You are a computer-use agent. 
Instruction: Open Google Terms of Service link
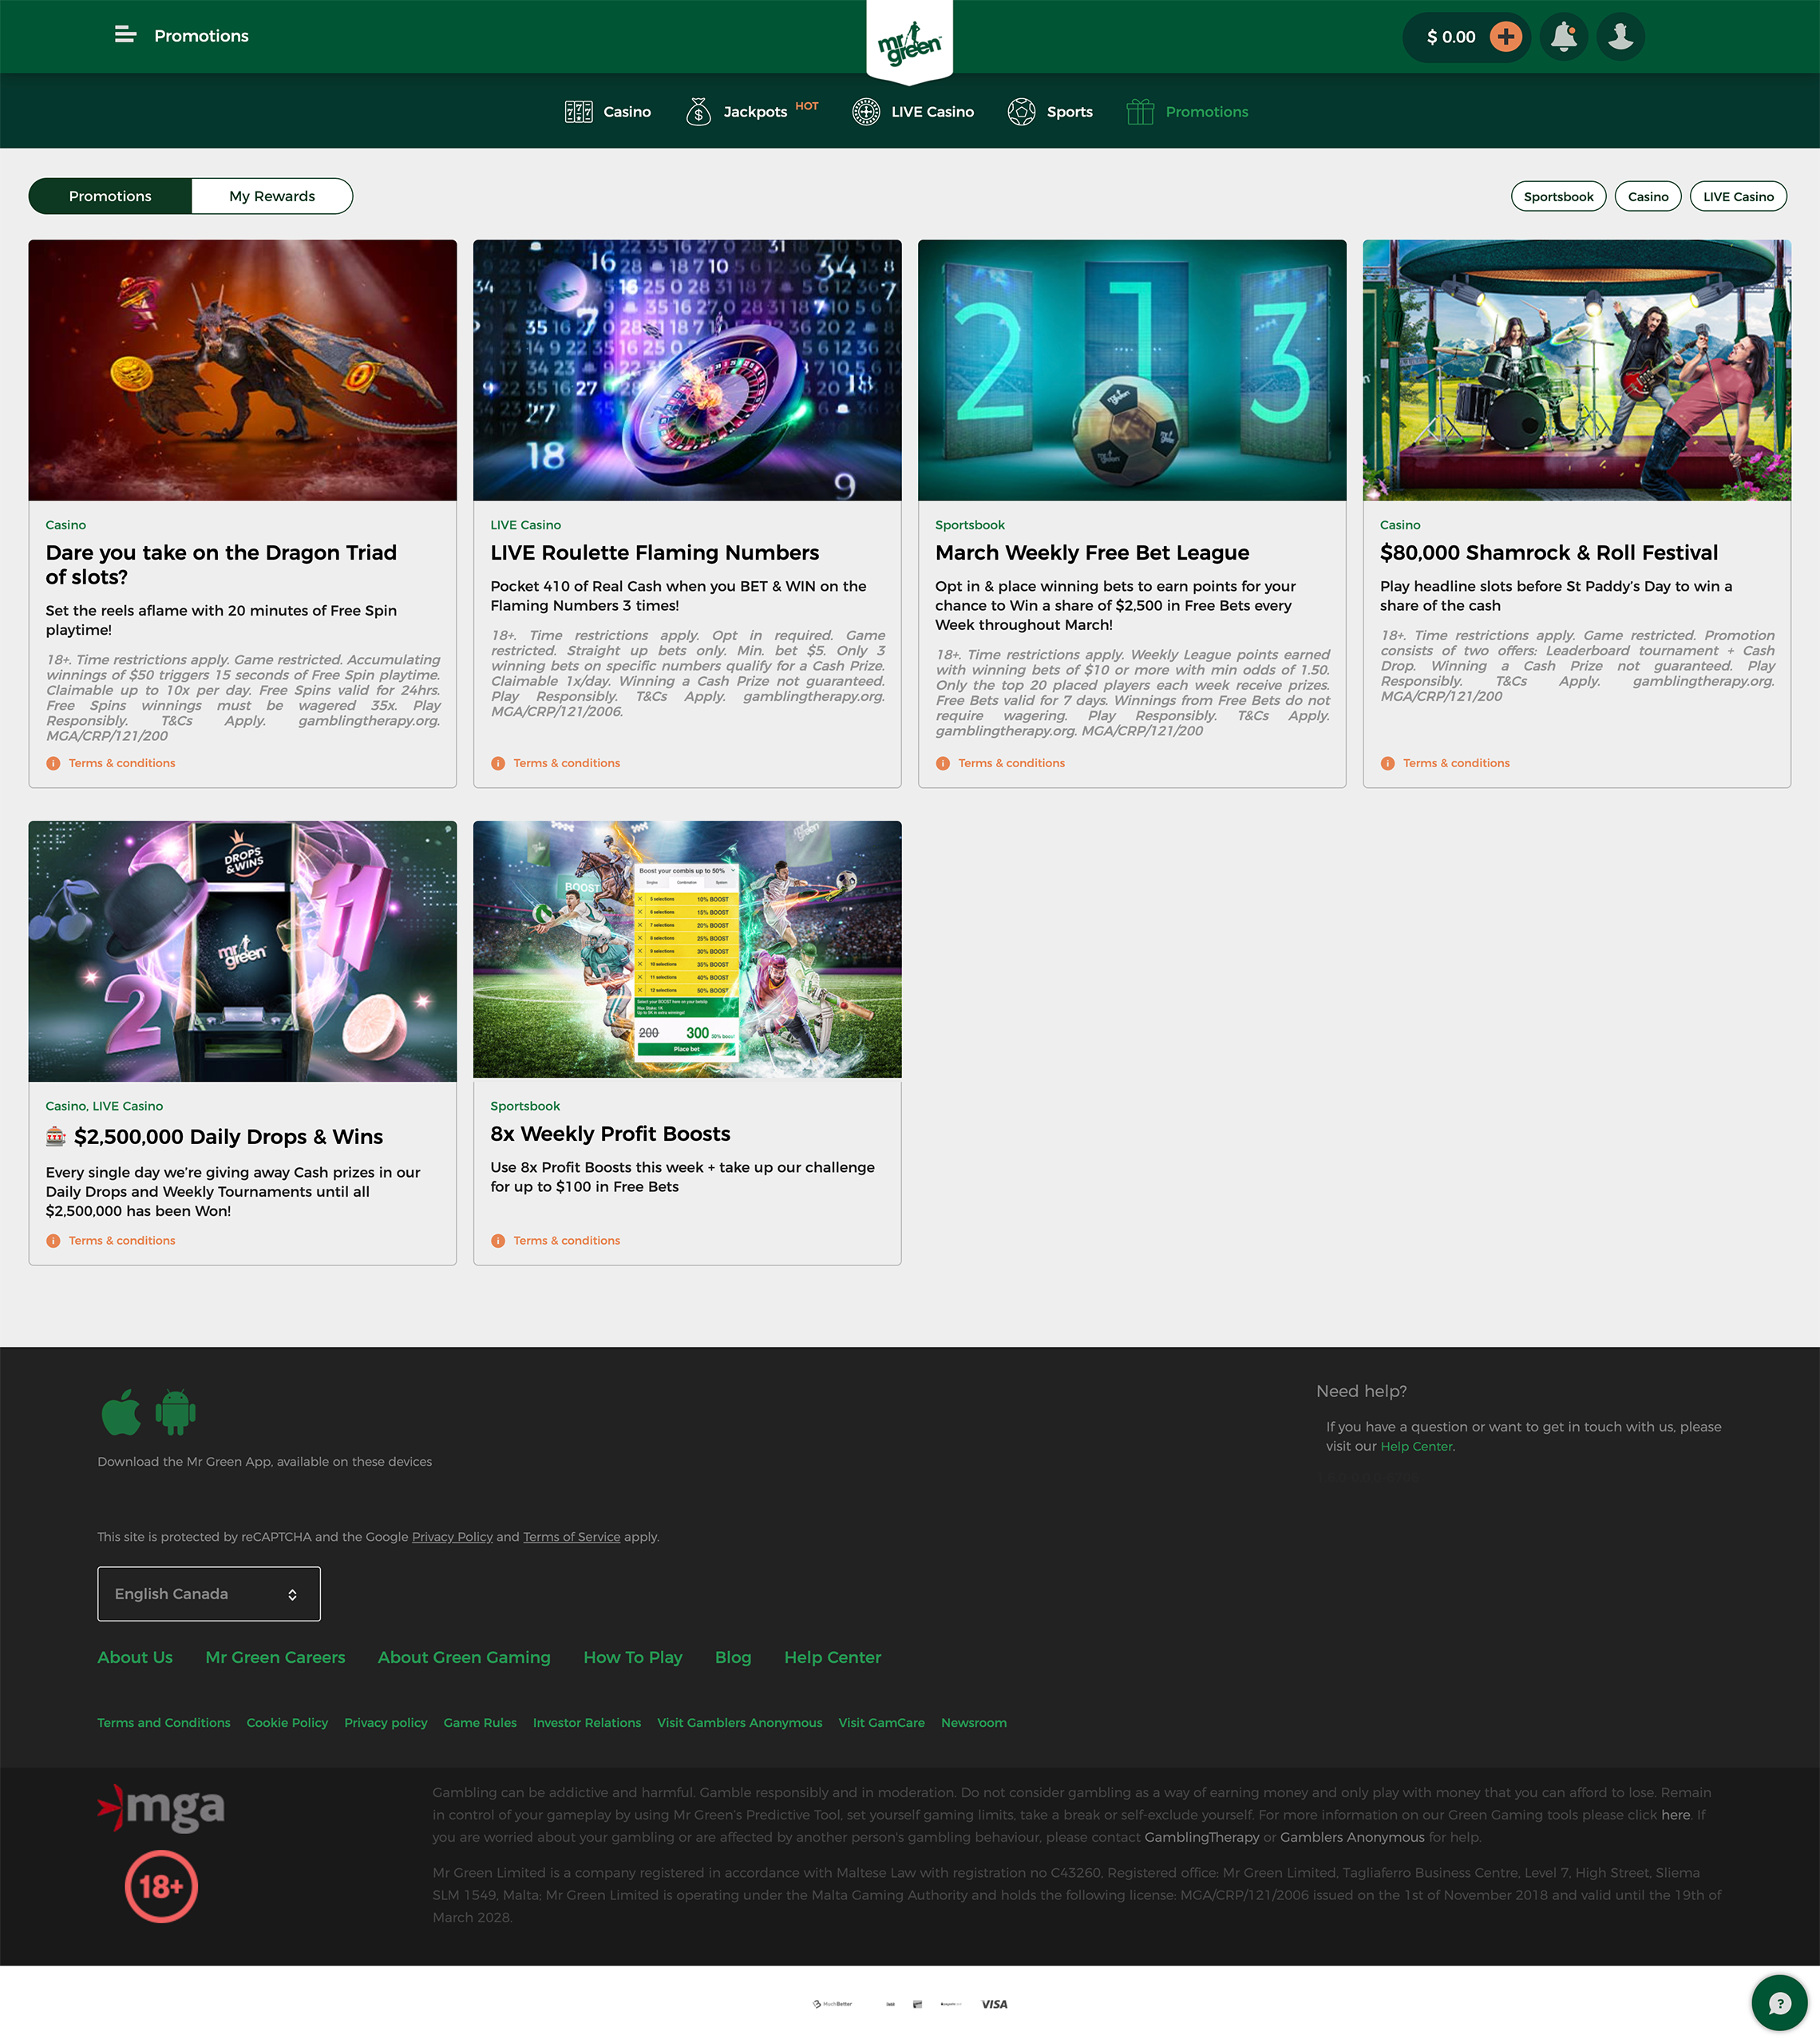pos(572,1536)
